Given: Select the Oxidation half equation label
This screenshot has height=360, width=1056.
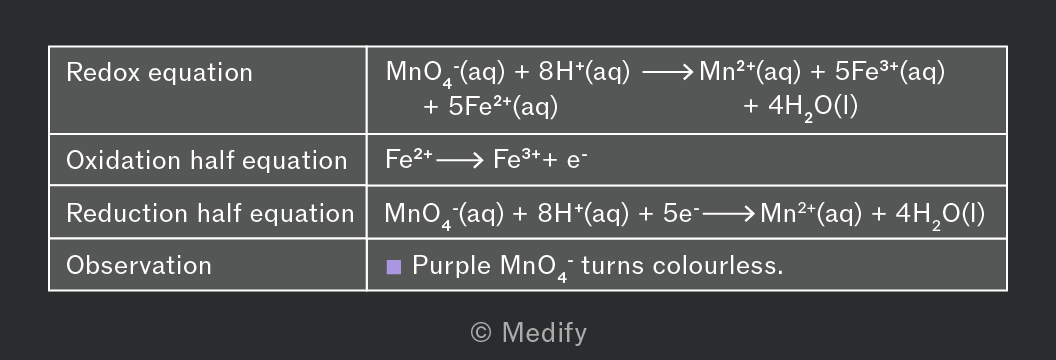Looking at the screenshot, I should click(x=207, y=160).
